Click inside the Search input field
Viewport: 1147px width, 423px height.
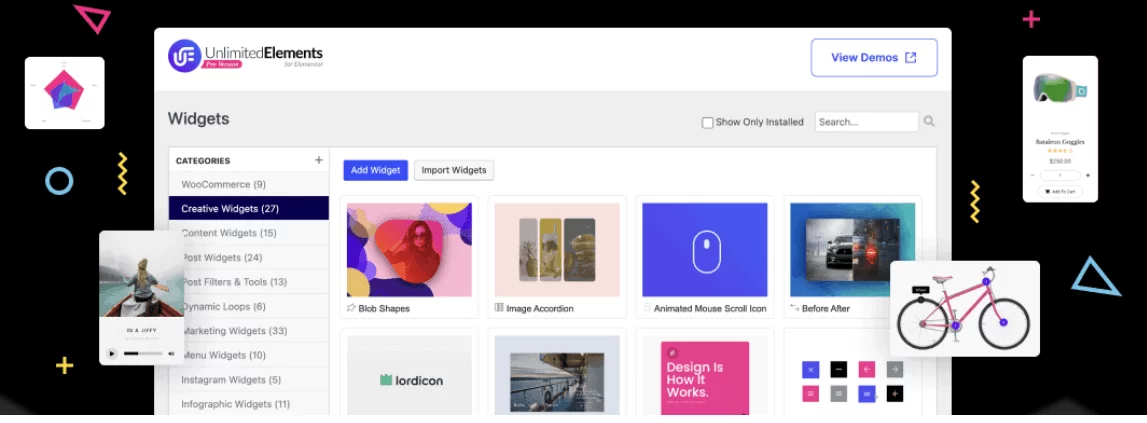[865, 122]
